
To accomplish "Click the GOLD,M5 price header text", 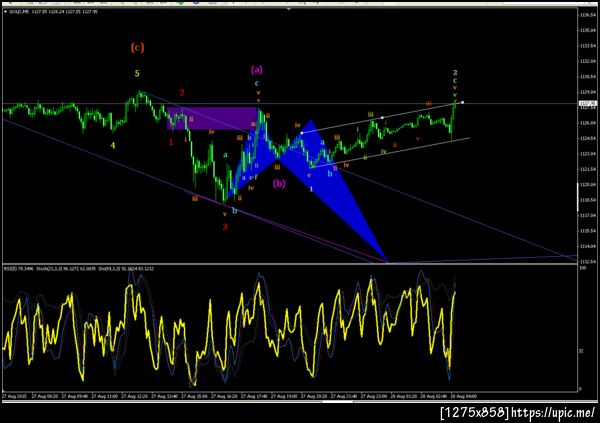I will pyautogui.click(x=53, y=12).
